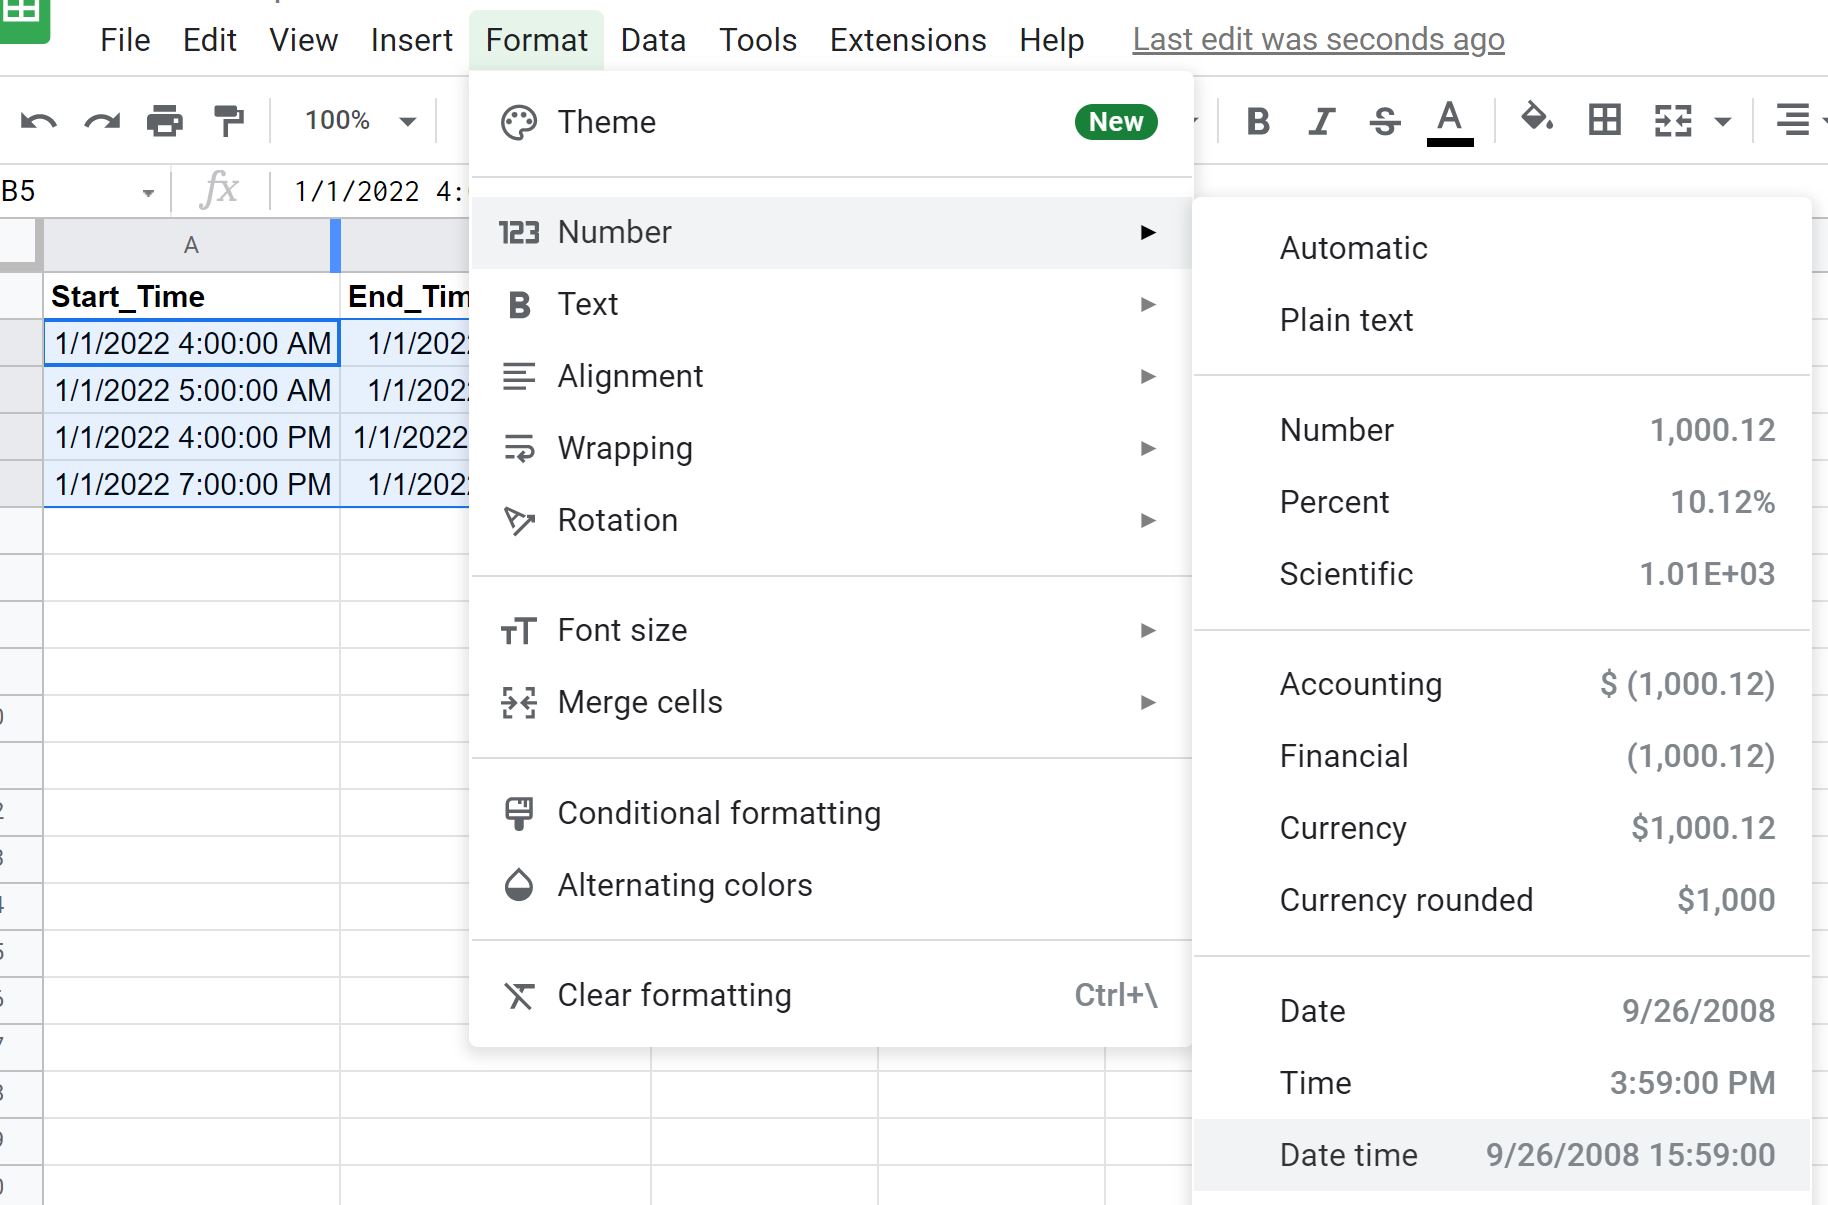This screenshot has width=1828, height=1205.
Task: Toggle Strikethrough formatting
Action: click(1385, 121)
